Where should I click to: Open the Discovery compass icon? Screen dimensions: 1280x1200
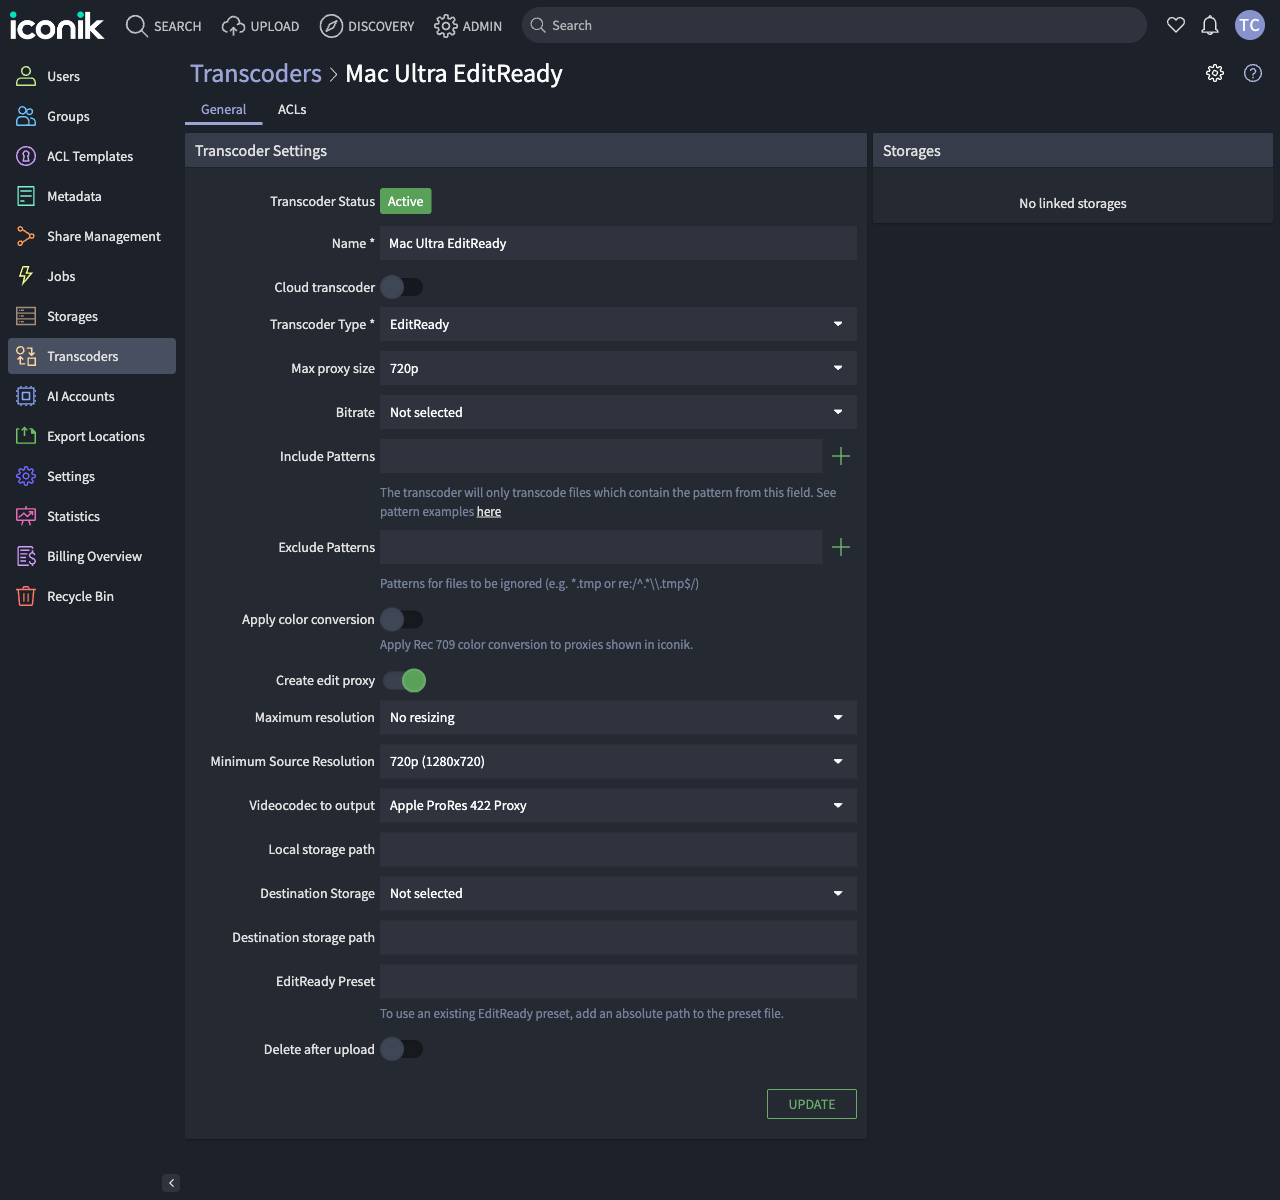[x=331, y=26]
